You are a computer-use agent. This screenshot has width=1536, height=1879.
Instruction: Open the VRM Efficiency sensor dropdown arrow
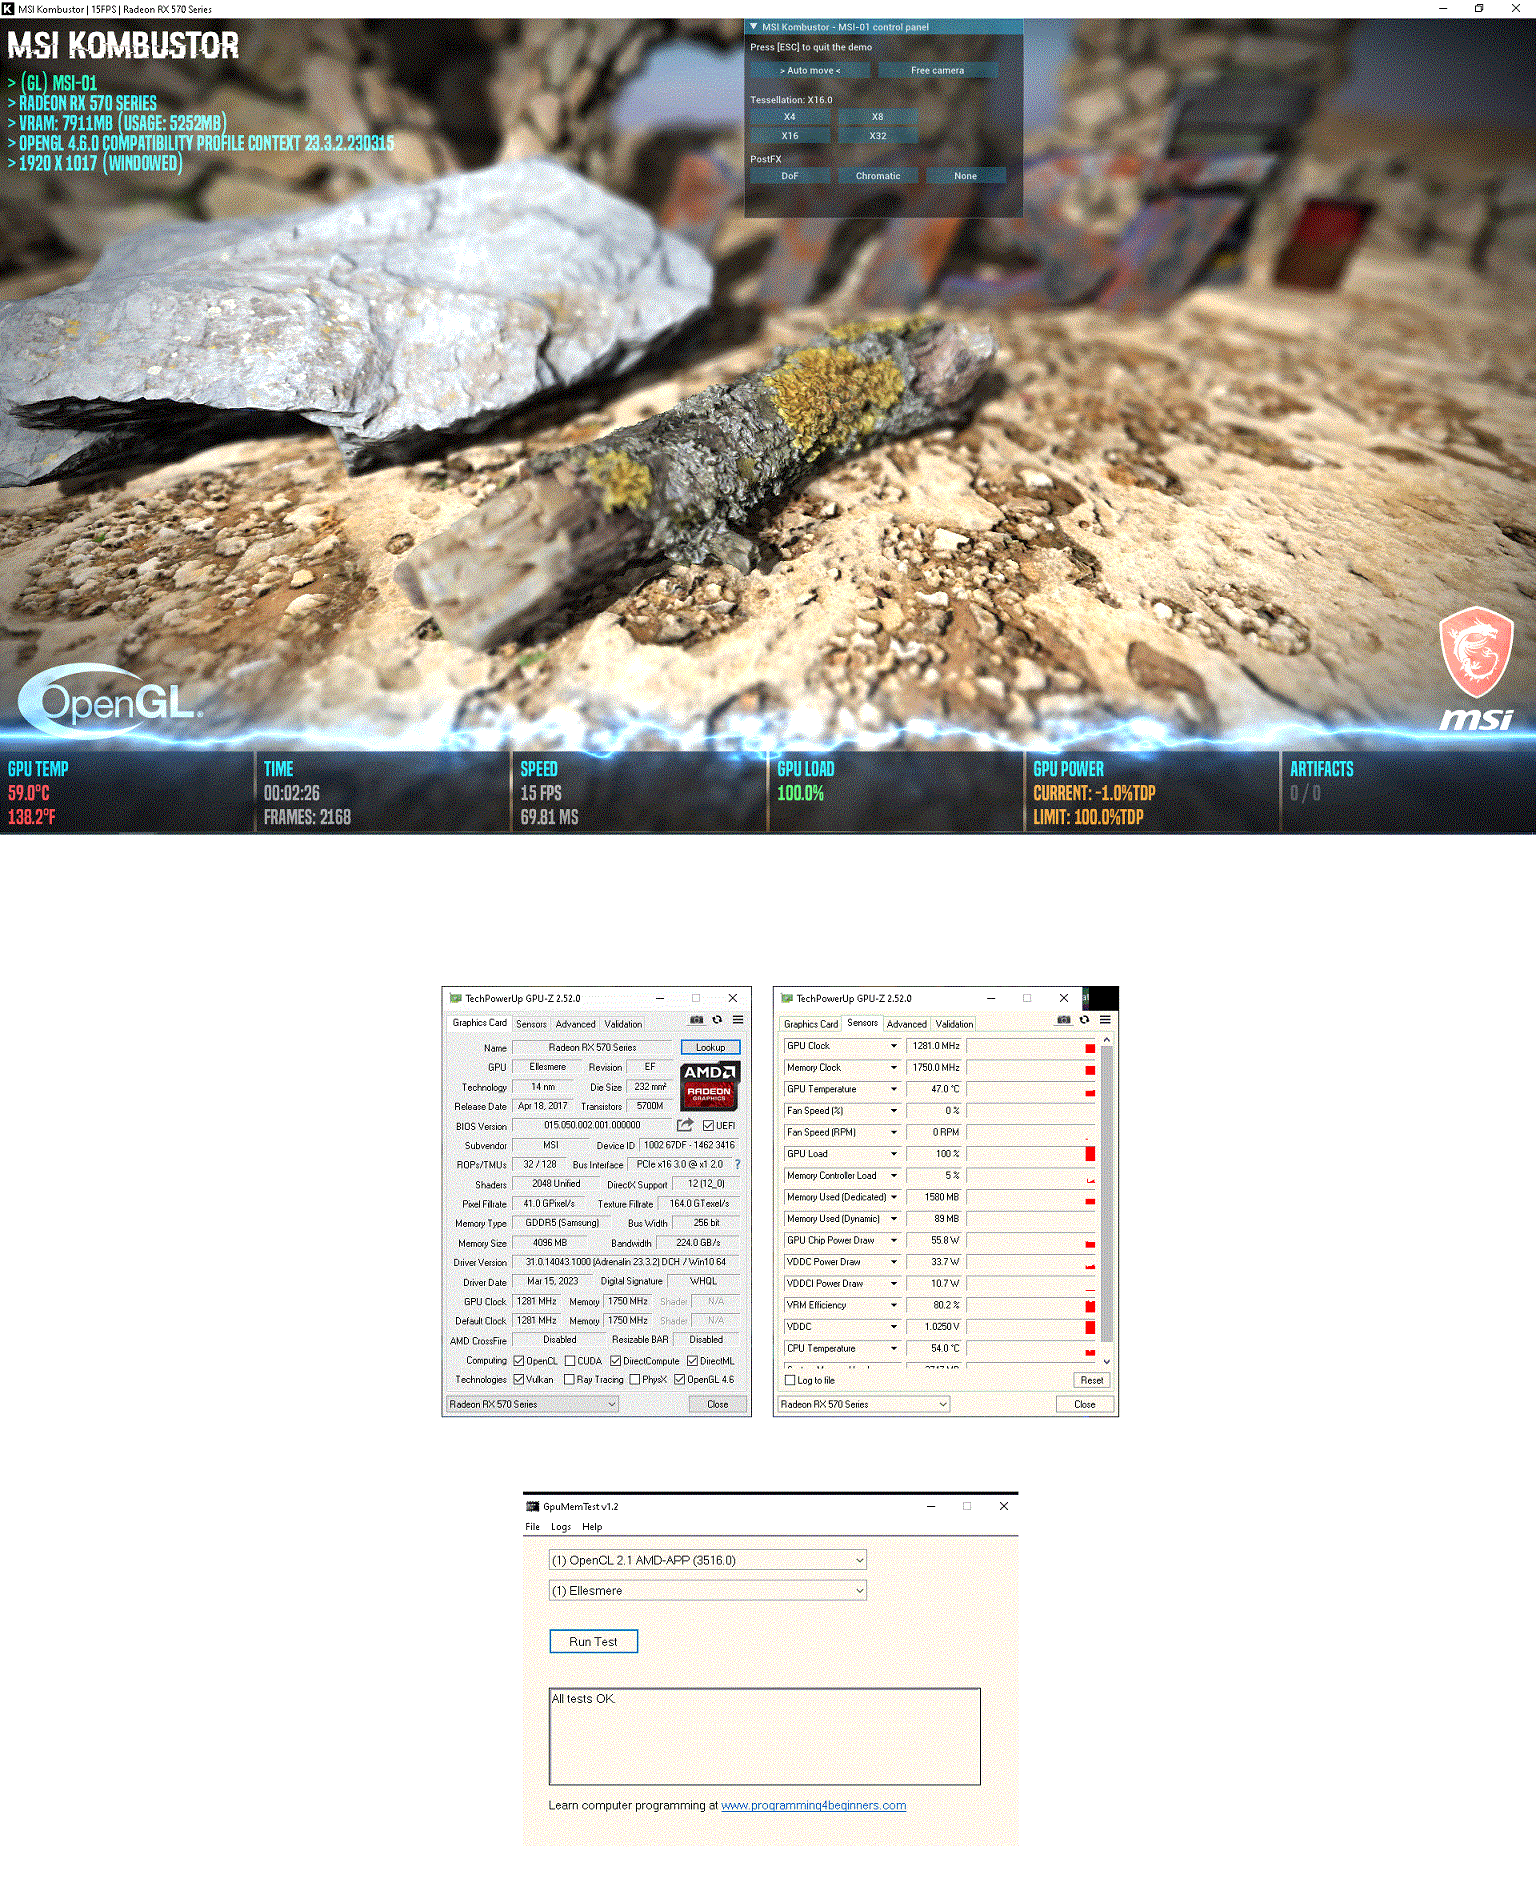click(x=894, y=1305)
